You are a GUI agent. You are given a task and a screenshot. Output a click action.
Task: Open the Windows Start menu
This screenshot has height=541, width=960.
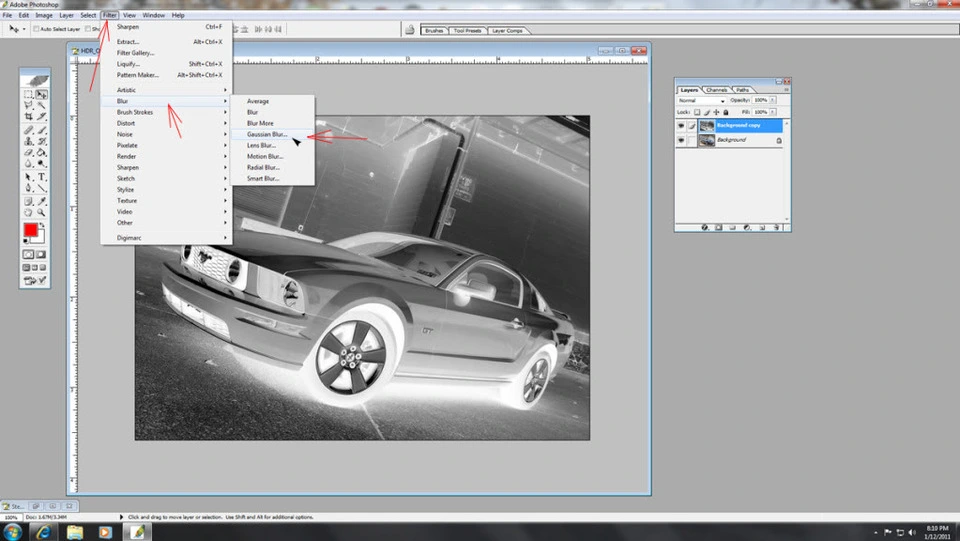(12, 532)
